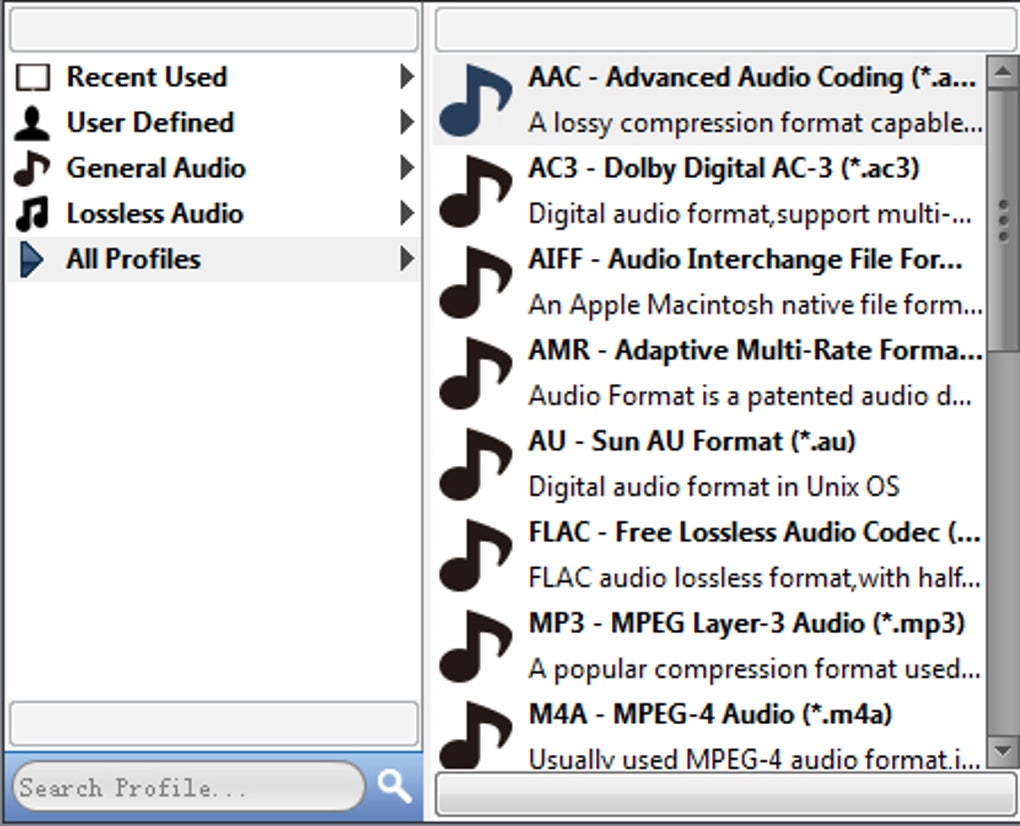Click the profile list scrollbar down arrow

1002,752
